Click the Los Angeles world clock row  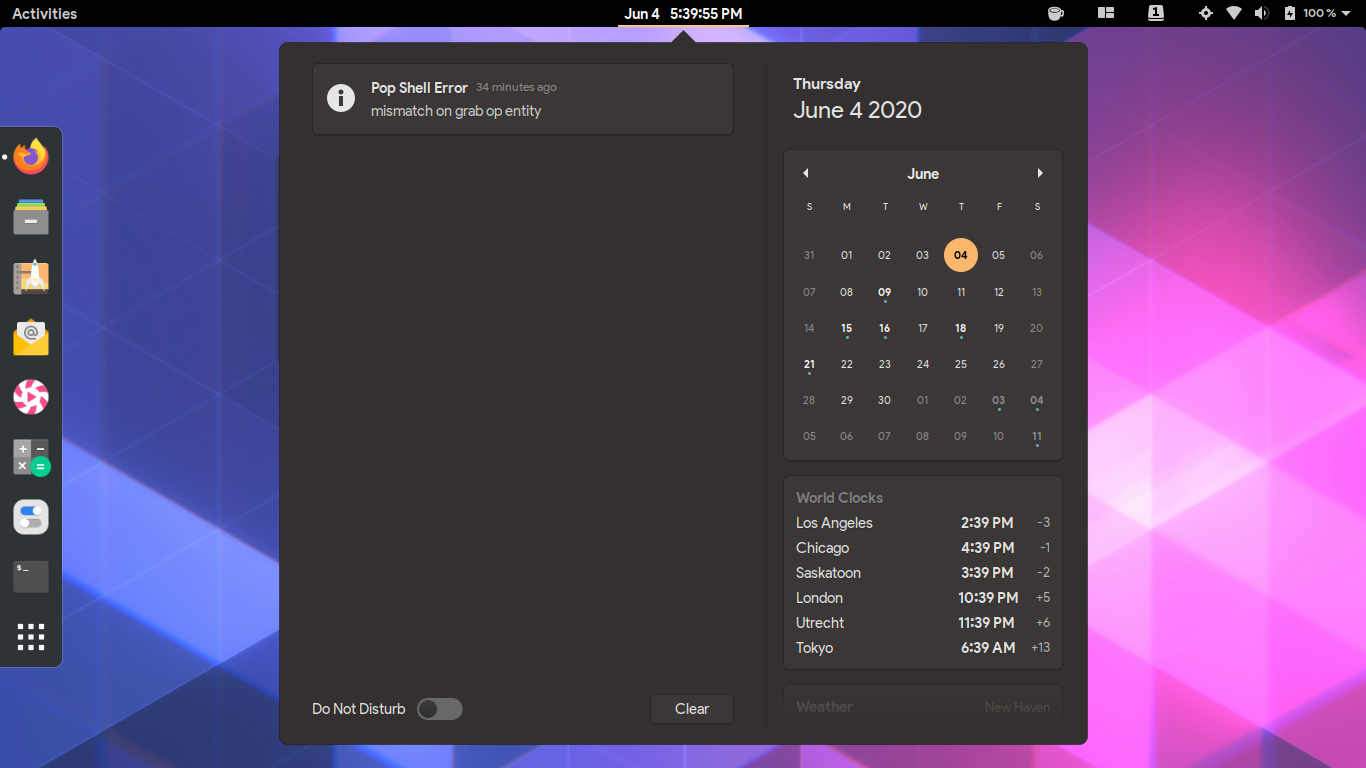pyautogui.click(x=923, y=523)
